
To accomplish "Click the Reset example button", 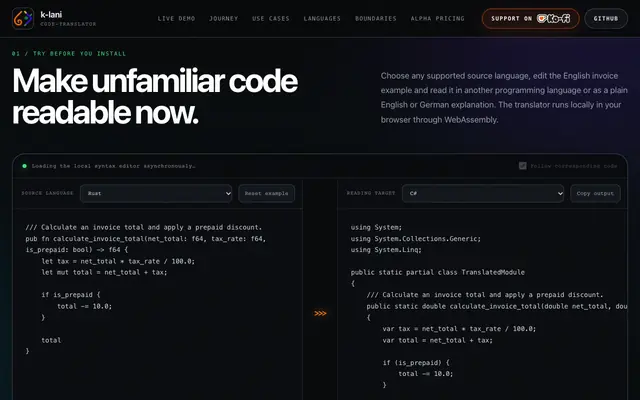I will click(x=267, y=193).
